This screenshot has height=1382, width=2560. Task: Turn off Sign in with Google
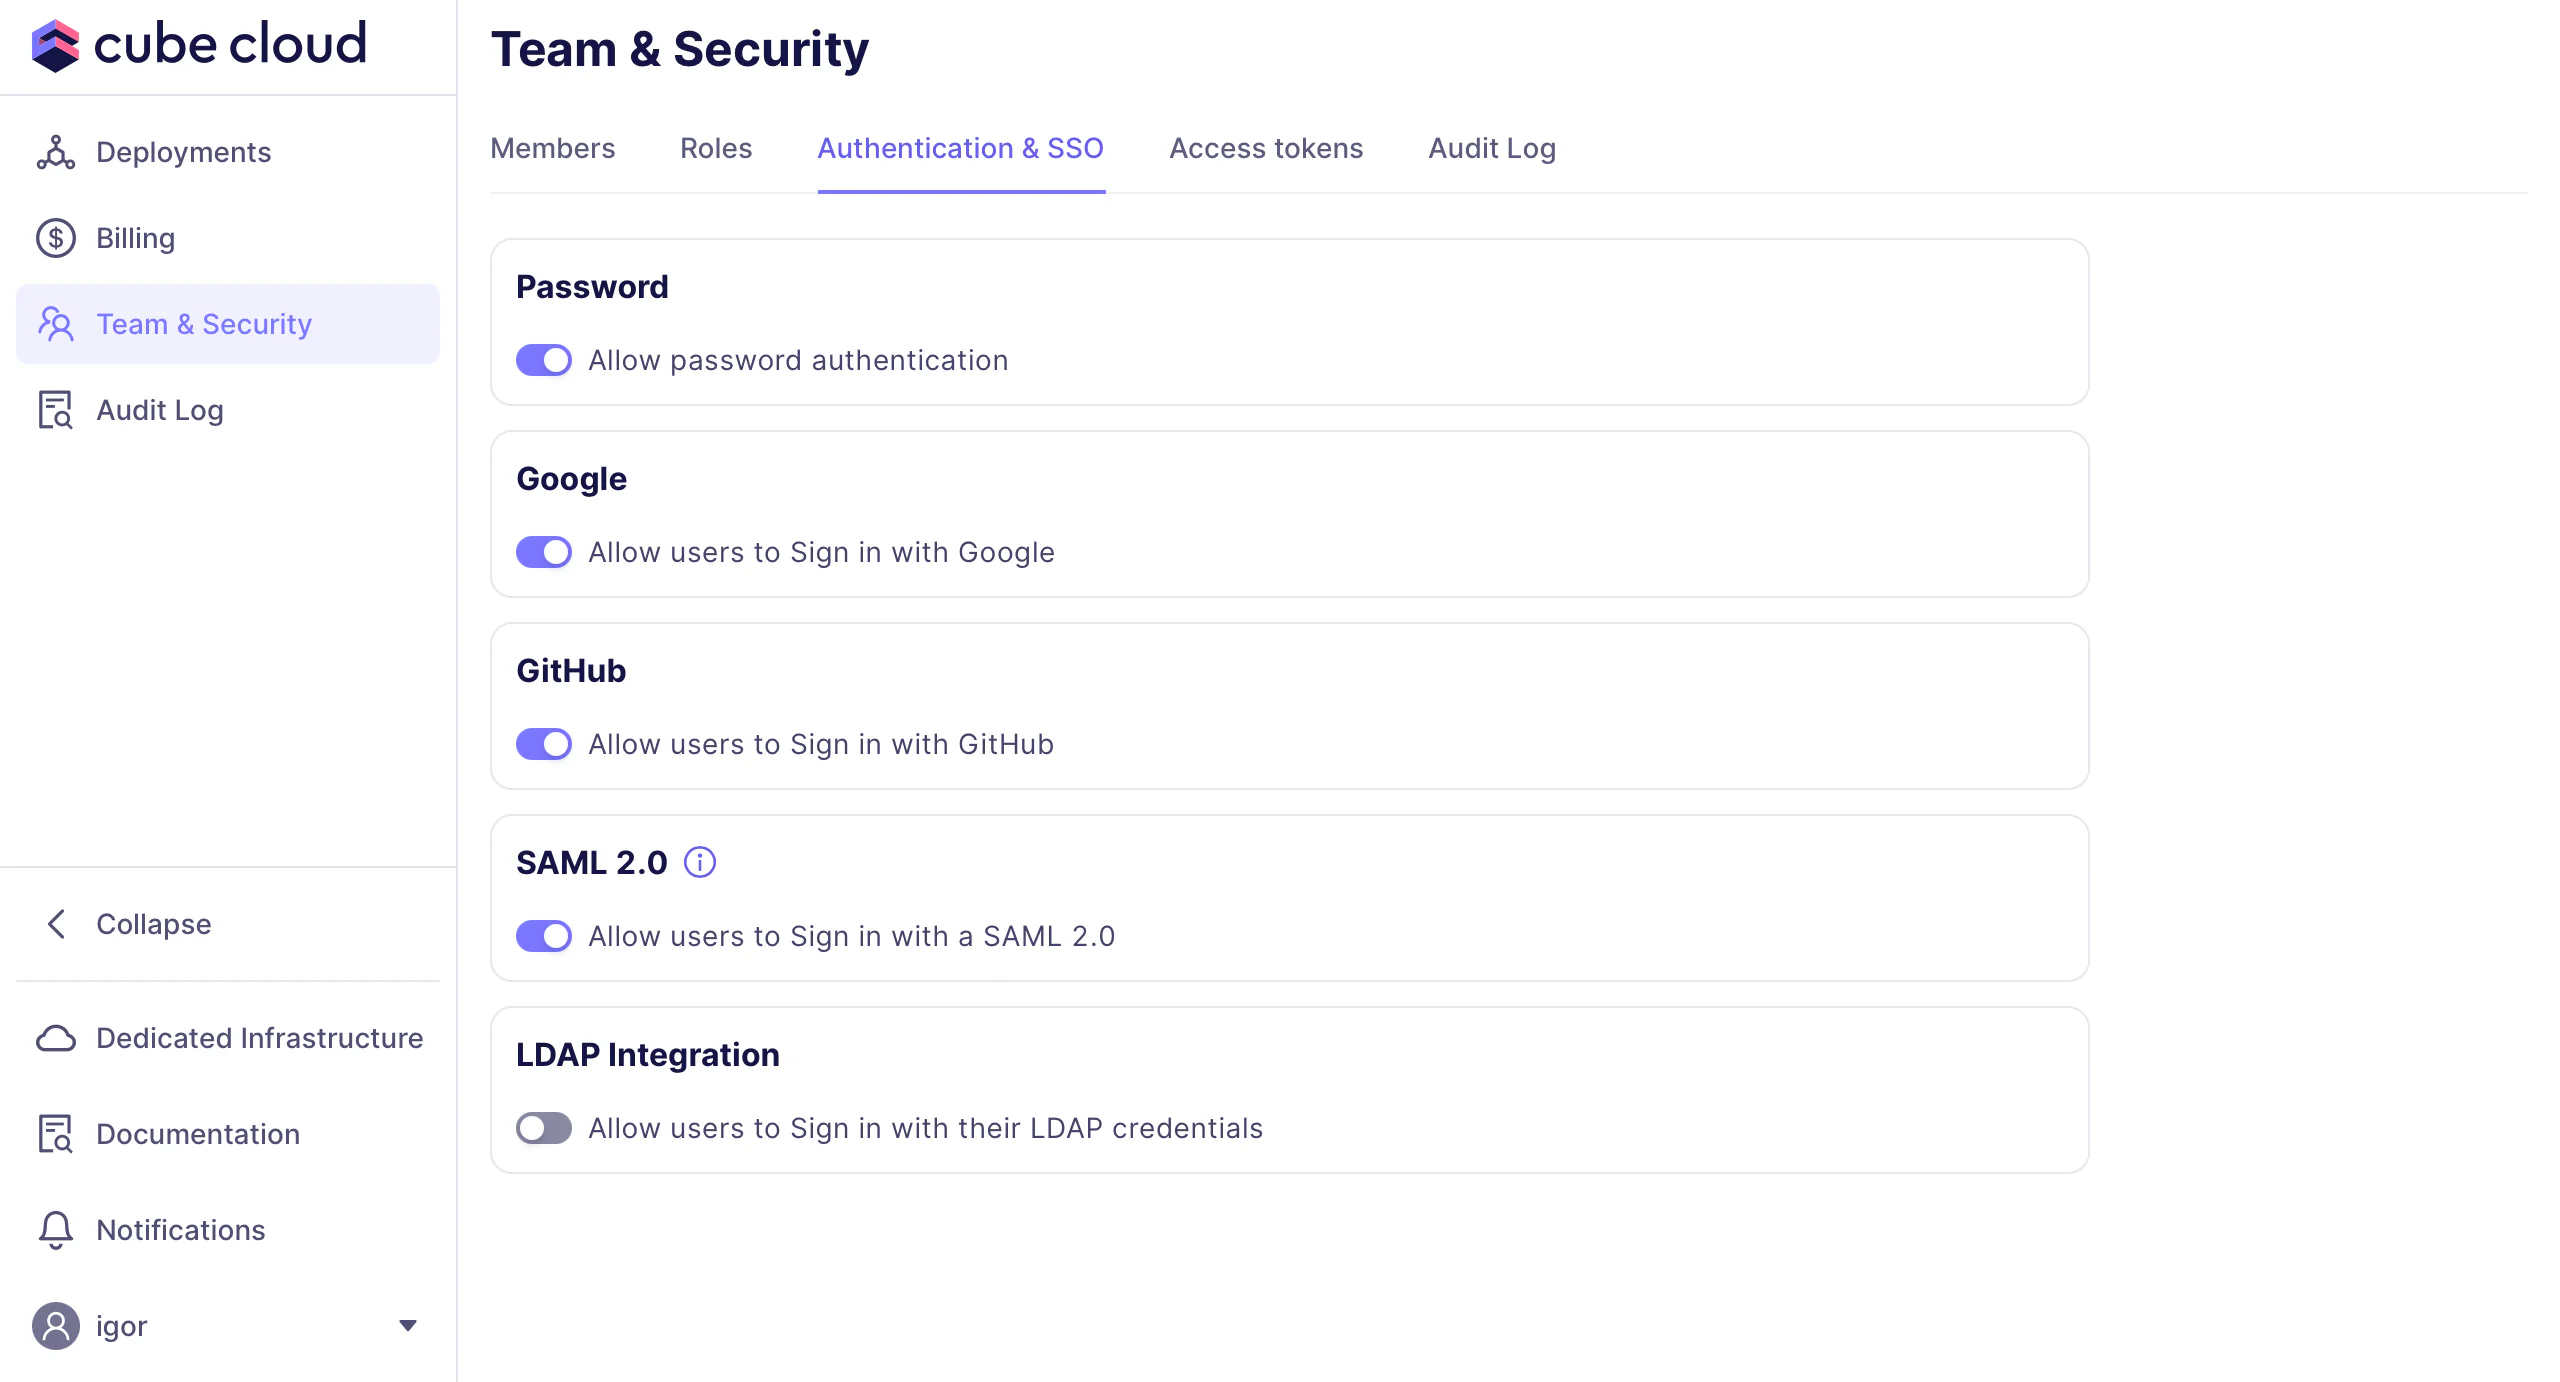tap(543, 552)
